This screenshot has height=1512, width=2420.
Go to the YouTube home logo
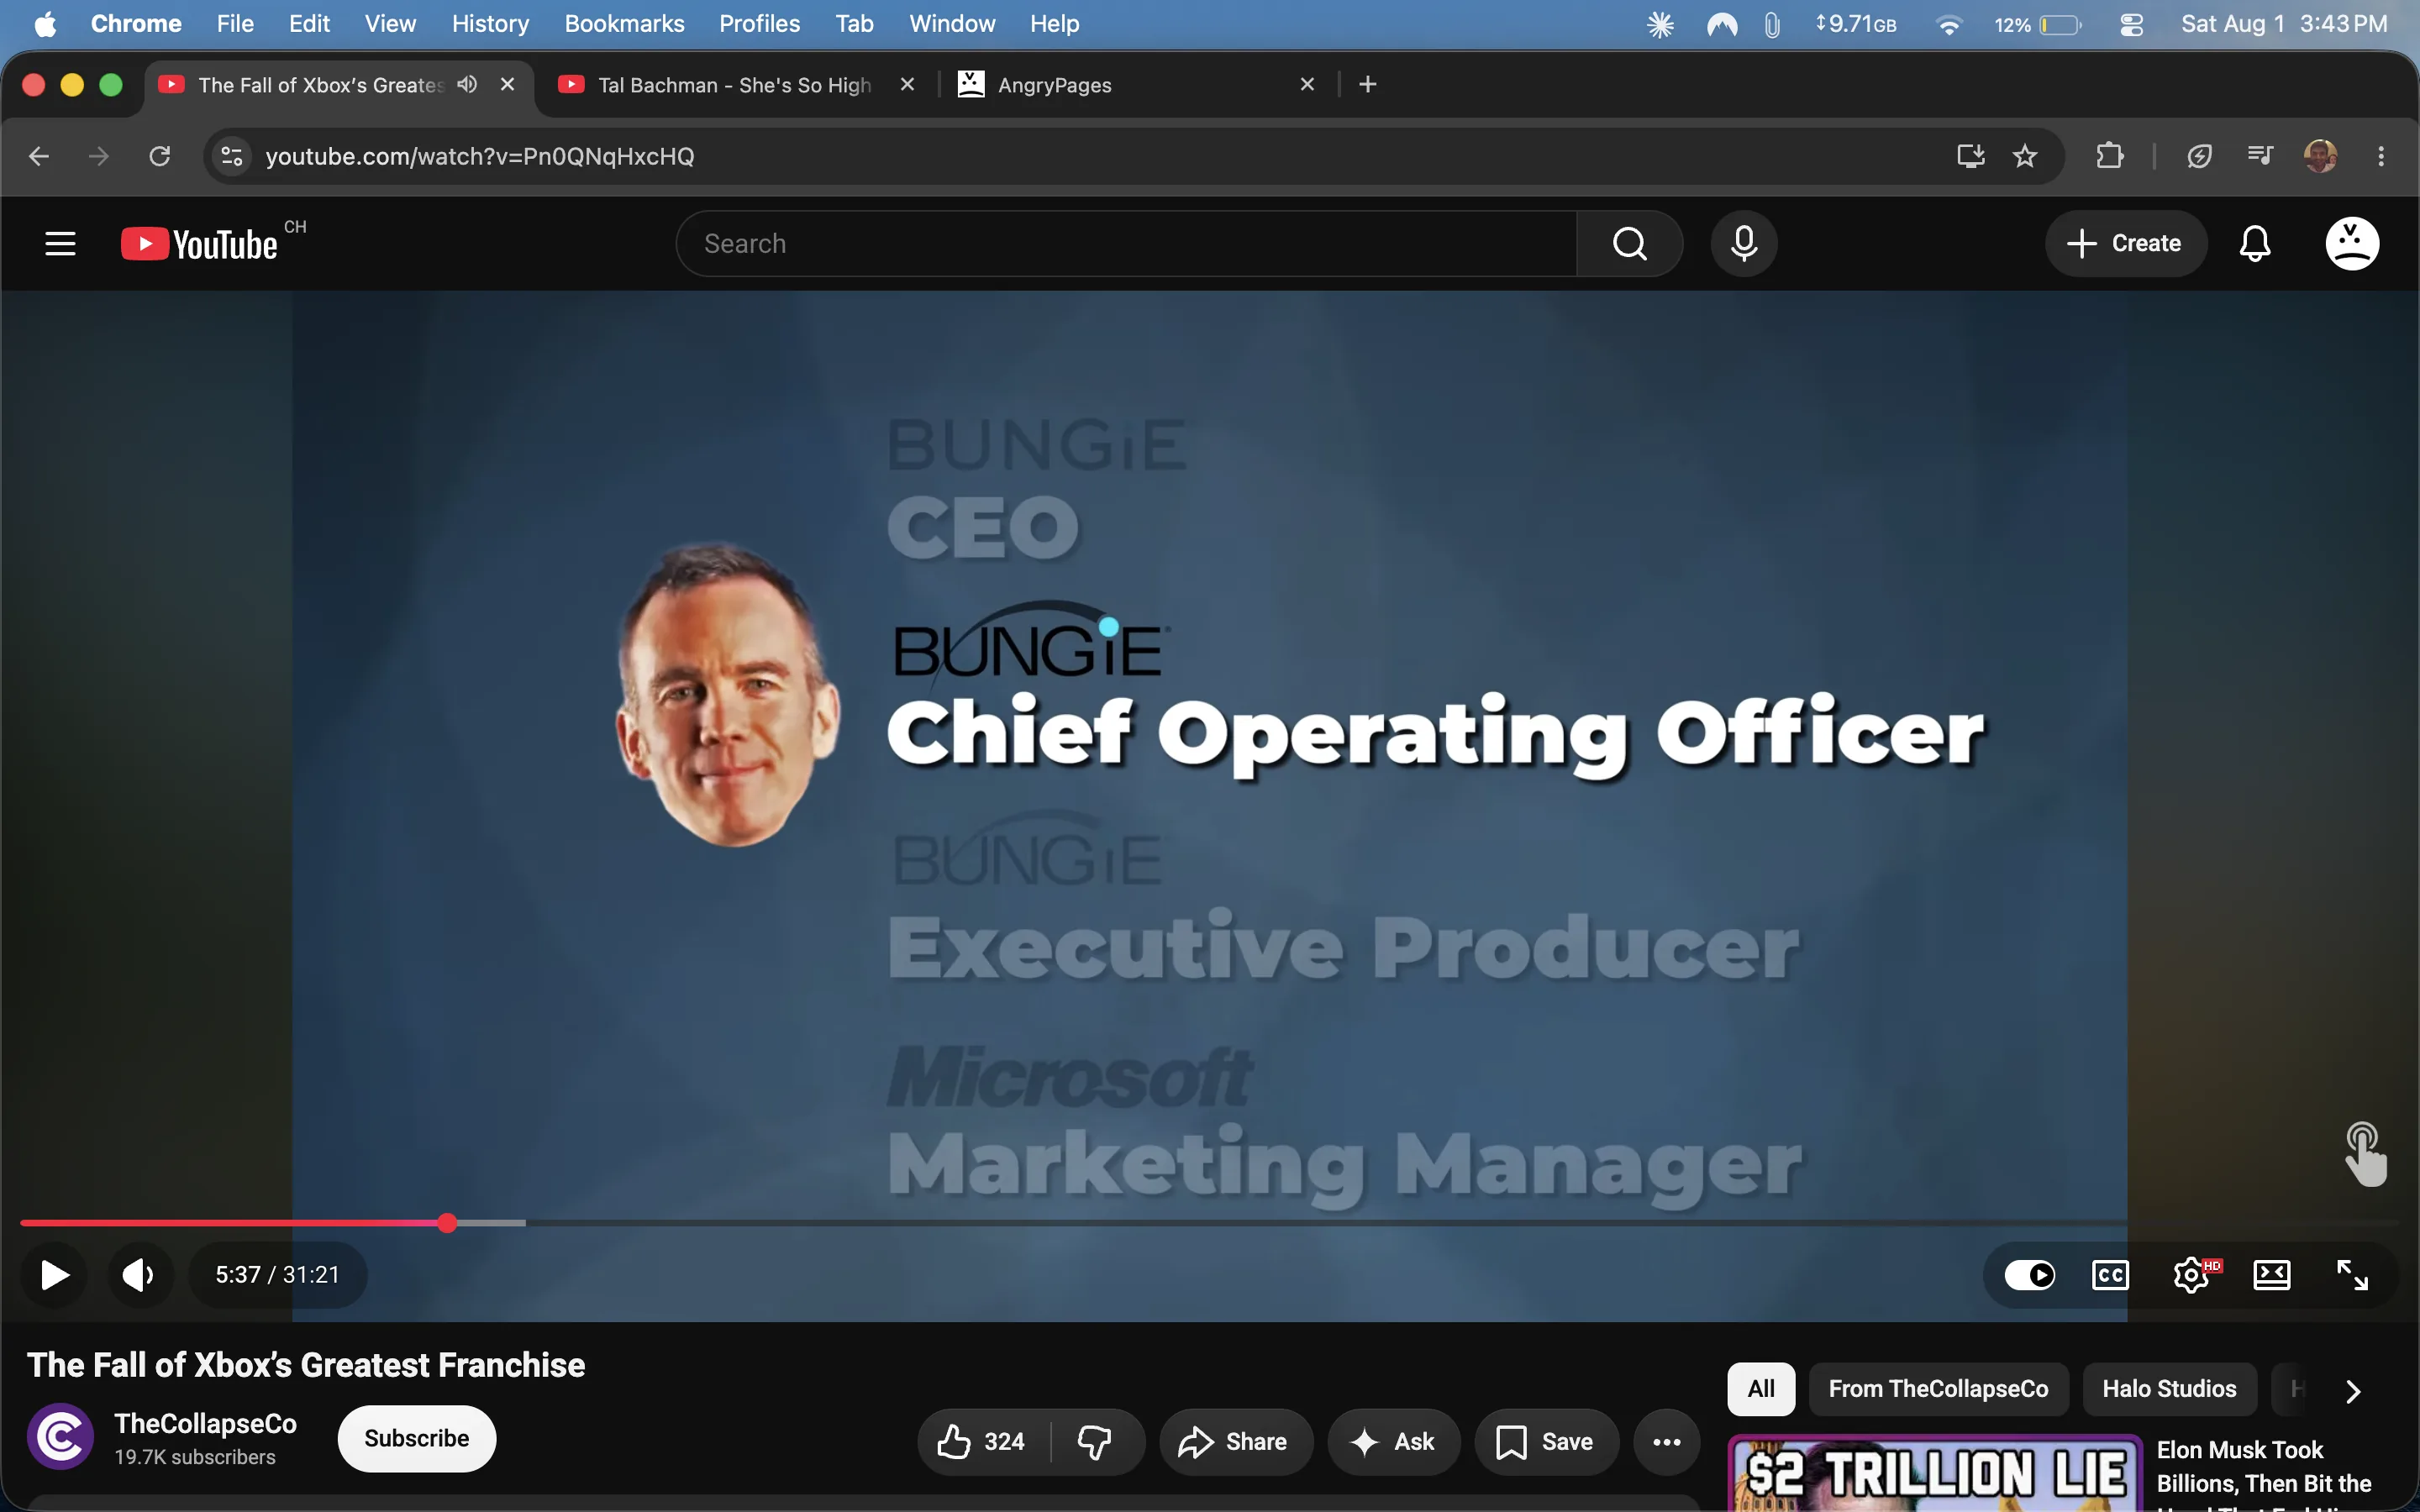point(199,244)
